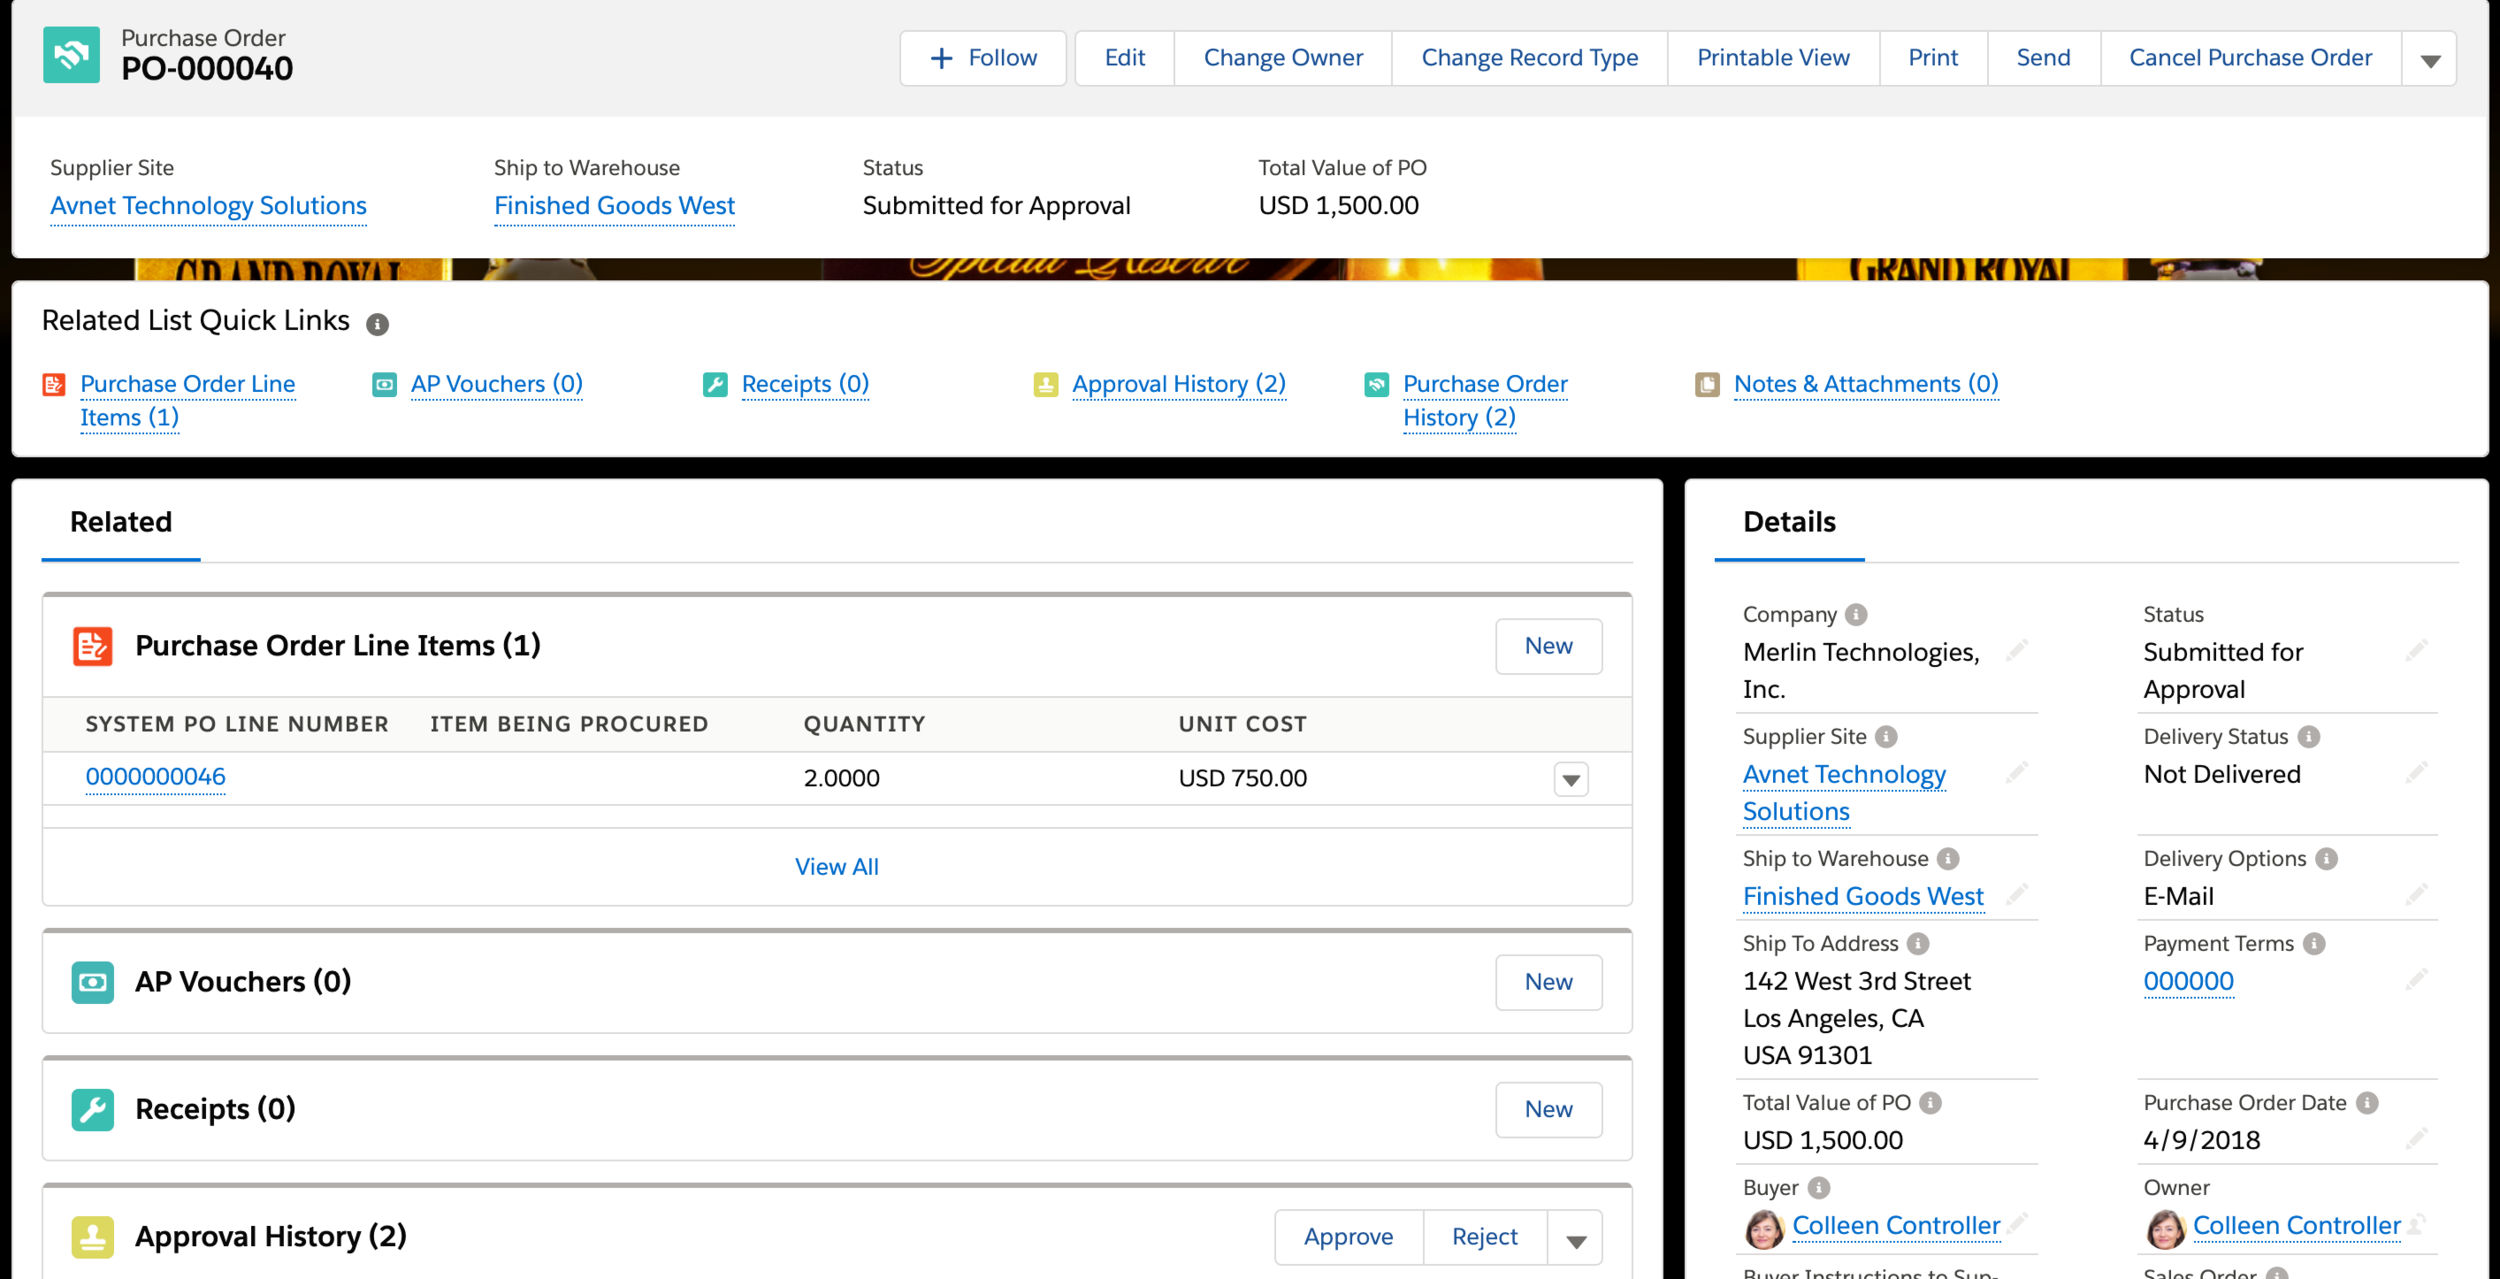Click the Company field info icon
The image size is (2500, 1279).
(1856, 614)
